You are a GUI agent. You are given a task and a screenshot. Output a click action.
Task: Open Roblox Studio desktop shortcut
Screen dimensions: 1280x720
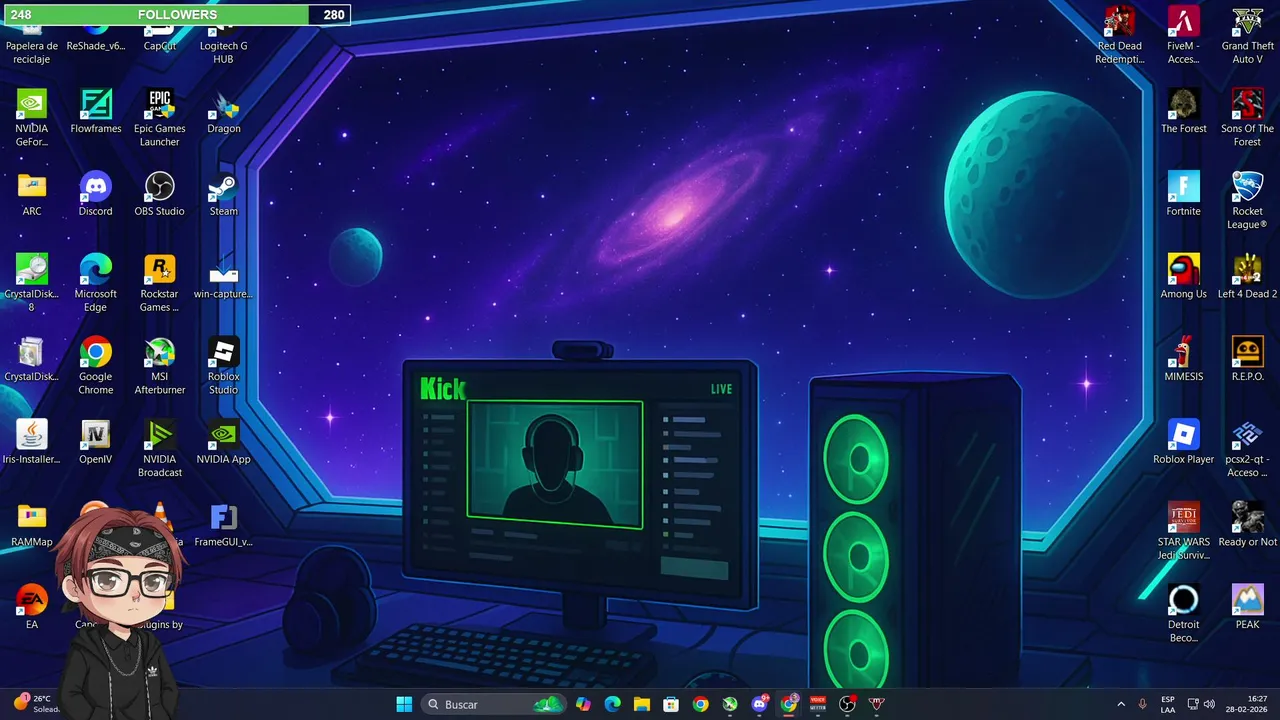pos(224,366)
